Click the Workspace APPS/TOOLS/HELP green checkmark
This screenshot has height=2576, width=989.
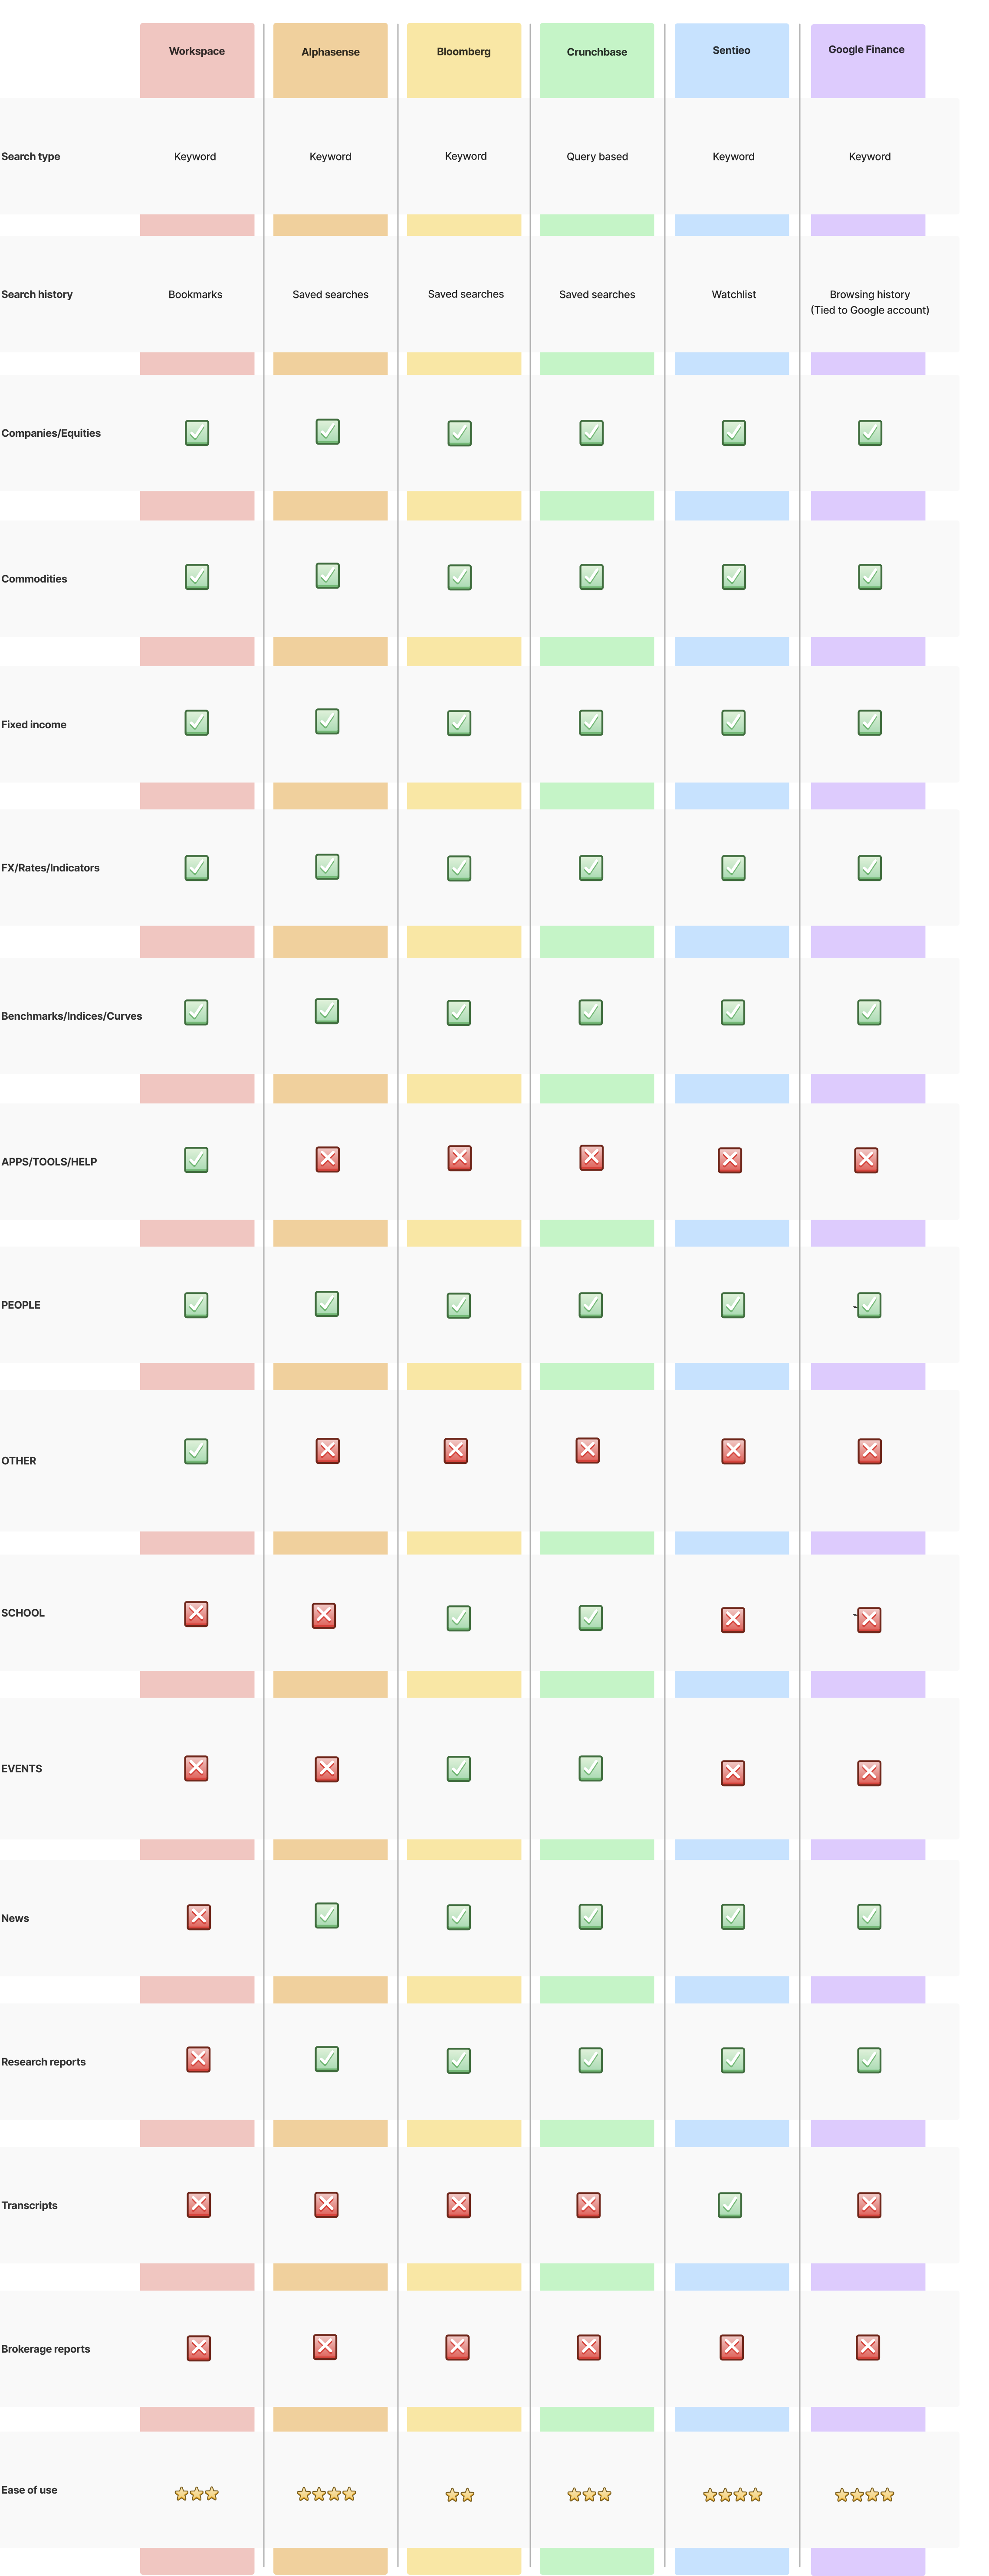(196, 1160)
